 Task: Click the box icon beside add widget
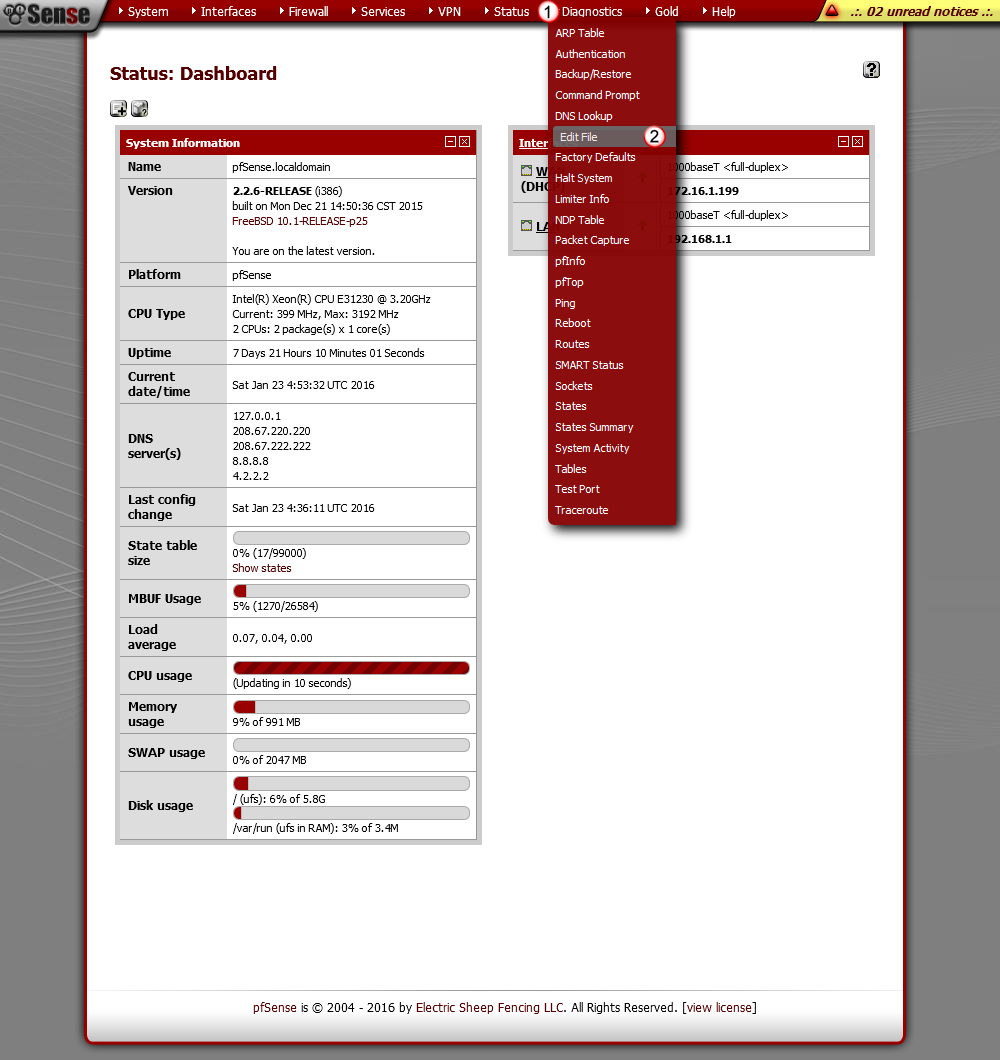[139, 108]
